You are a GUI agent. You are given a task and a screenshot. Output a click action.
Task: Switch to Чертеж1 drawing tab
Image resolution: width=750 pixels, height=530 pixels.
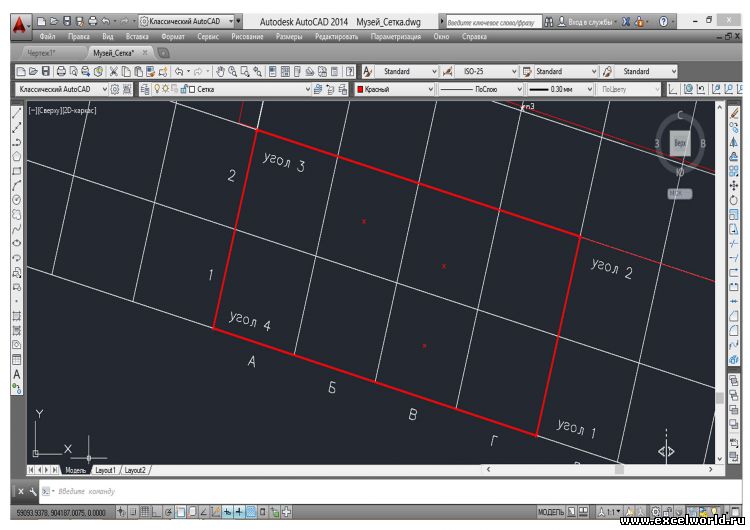coord(42,53)
